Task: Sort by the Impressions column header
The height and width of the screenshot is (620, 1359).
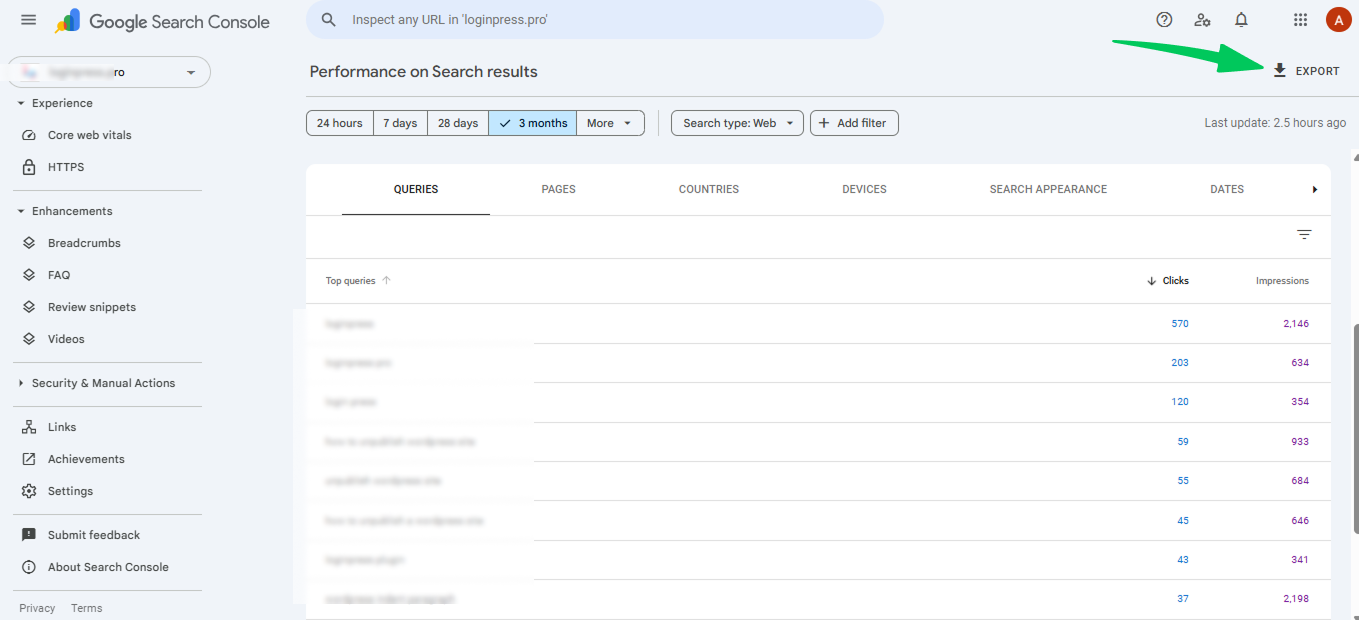Action: point(1282,281)
